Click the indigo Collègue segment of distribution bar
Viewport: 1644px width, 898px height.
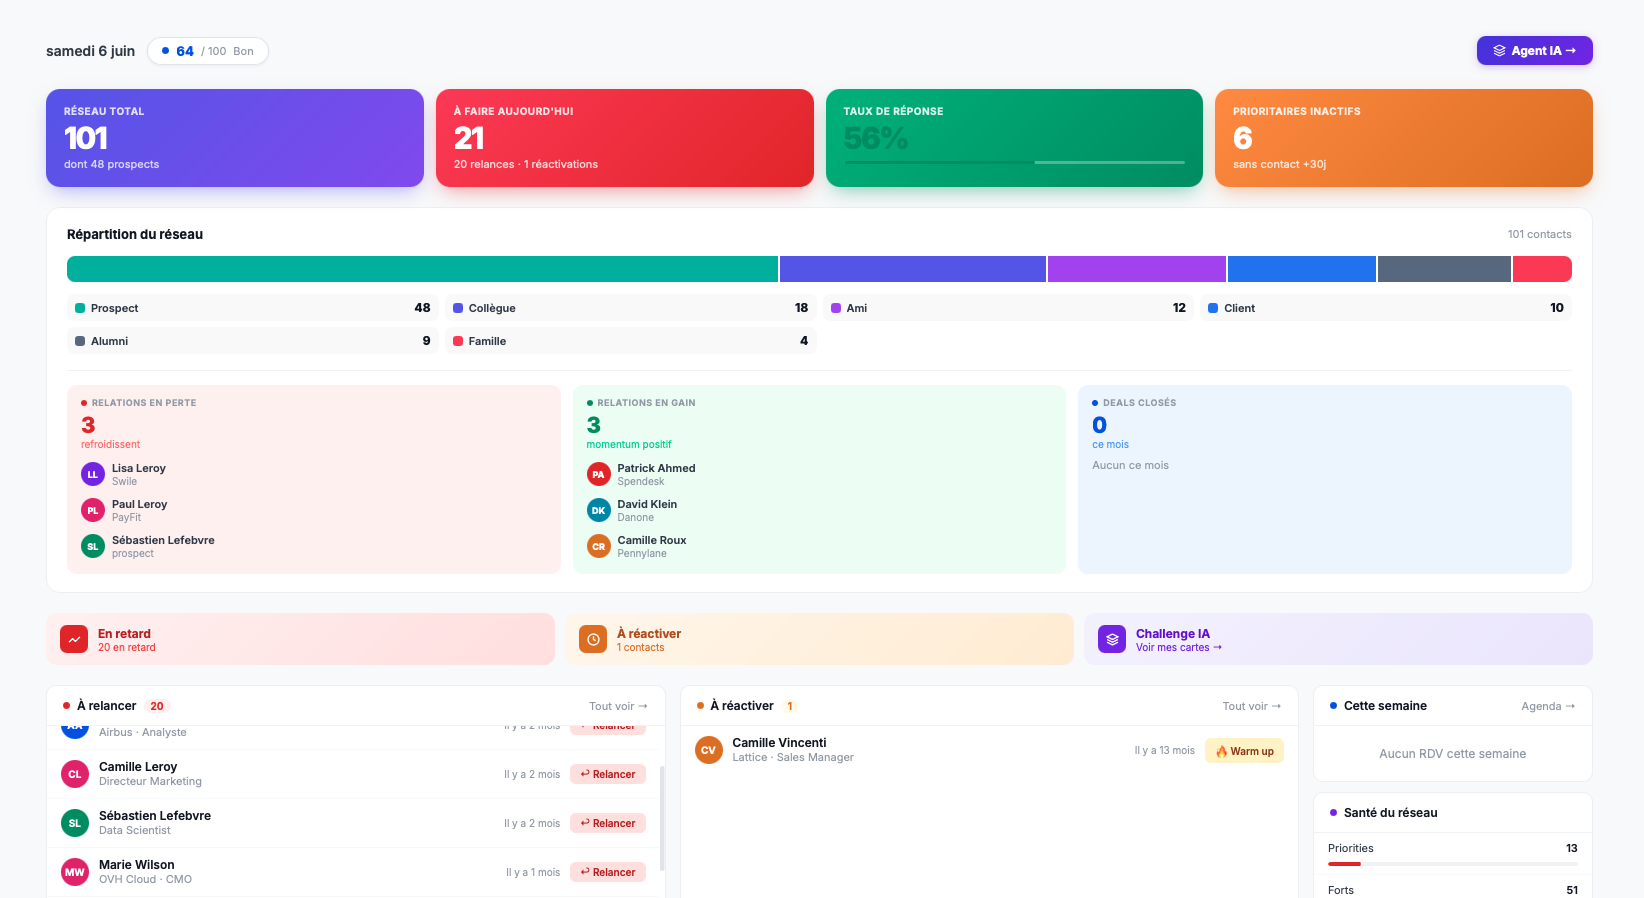[913, 269]
